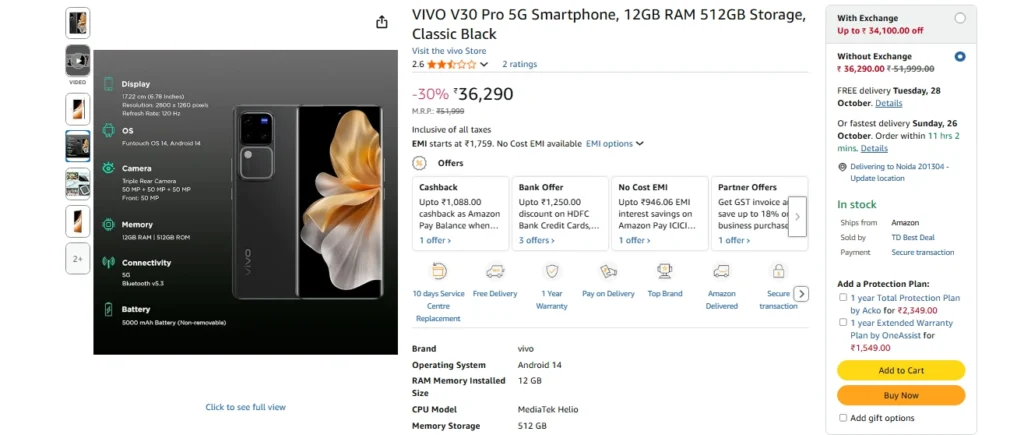Select the Without Exchange radio option
Screen dimensions: 1024x435
coord(960,57)
